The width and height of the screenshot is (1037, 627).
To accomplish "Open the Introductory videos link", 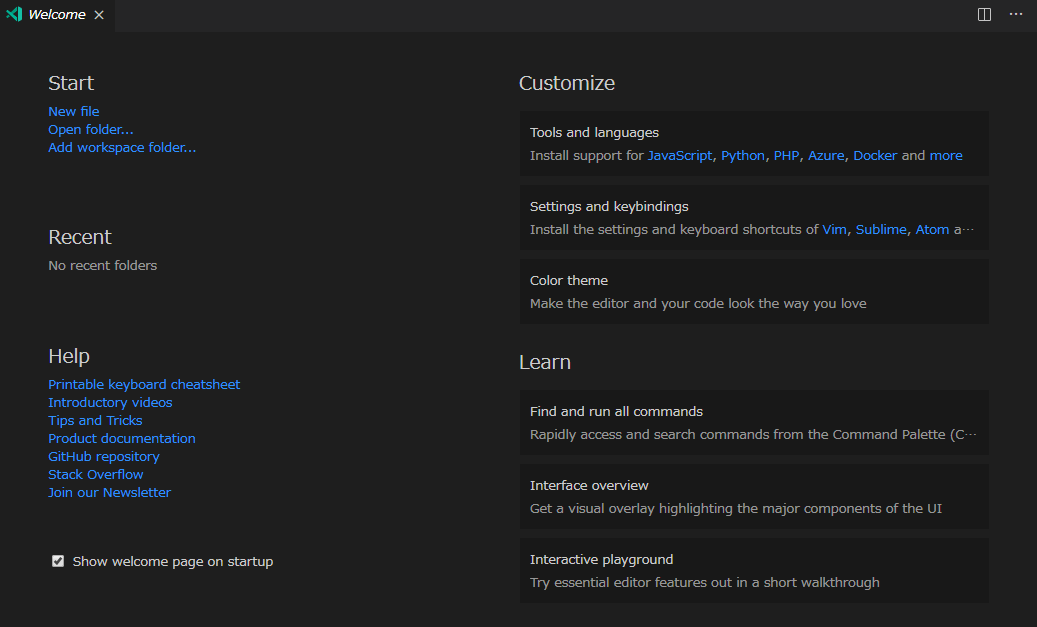I will 110,402.
